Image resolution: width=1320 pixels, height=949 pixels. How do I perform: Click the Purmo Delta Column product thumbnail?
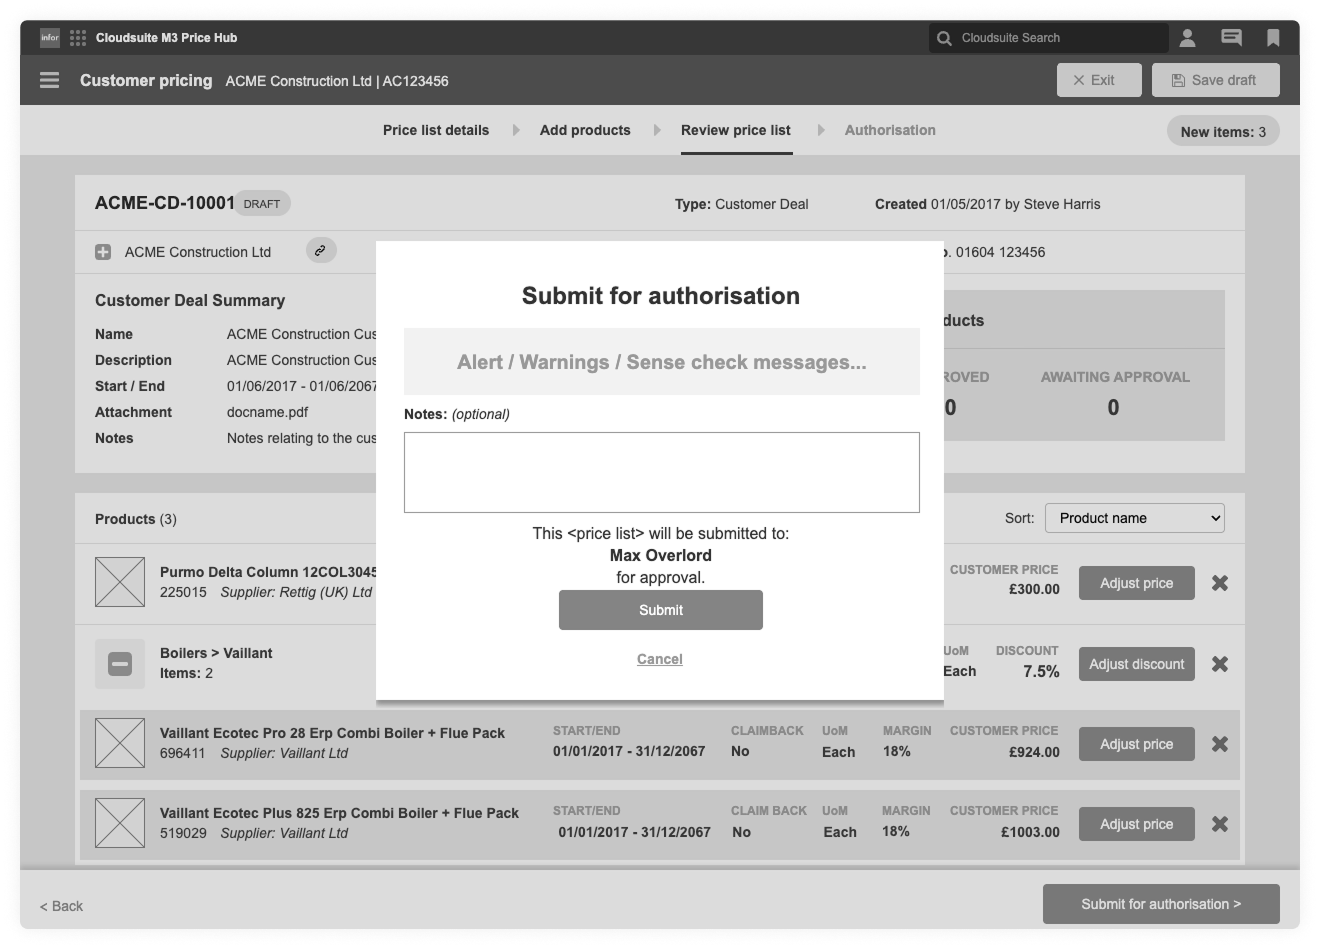(120, 582)
